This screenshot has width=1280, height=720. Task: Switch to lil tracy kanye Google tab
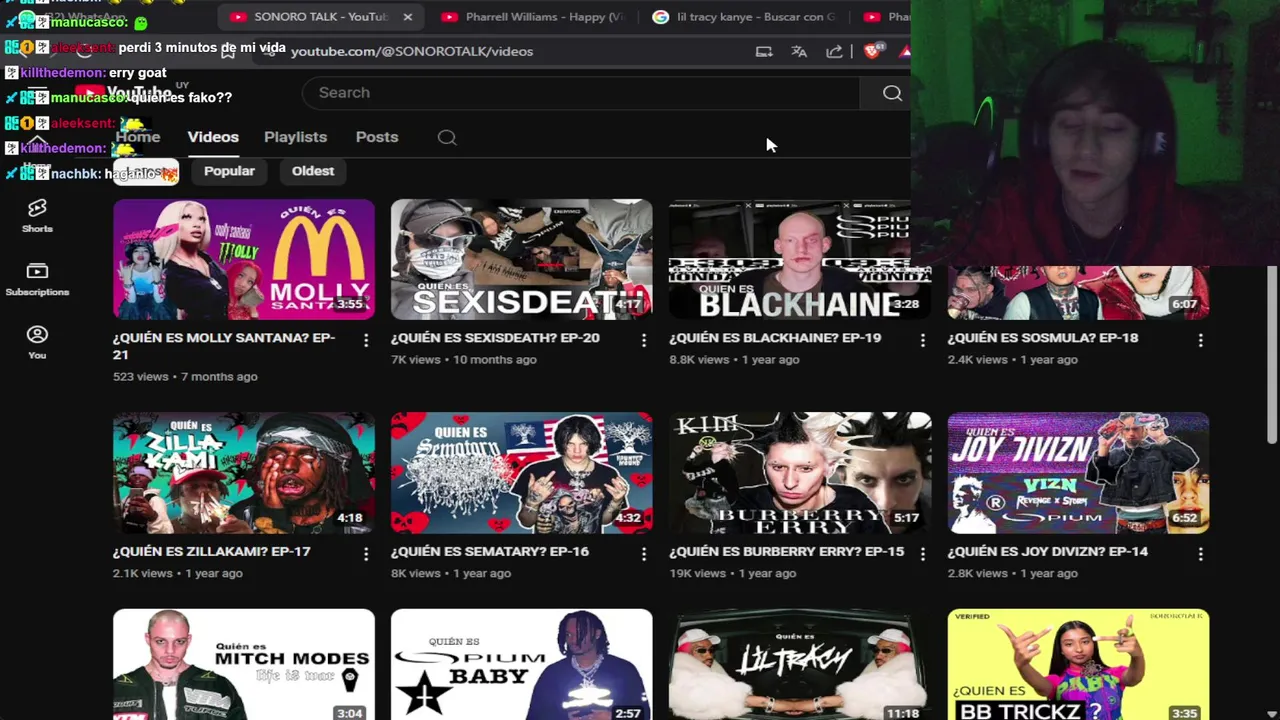pyautogui.click(x=745, y=17)
